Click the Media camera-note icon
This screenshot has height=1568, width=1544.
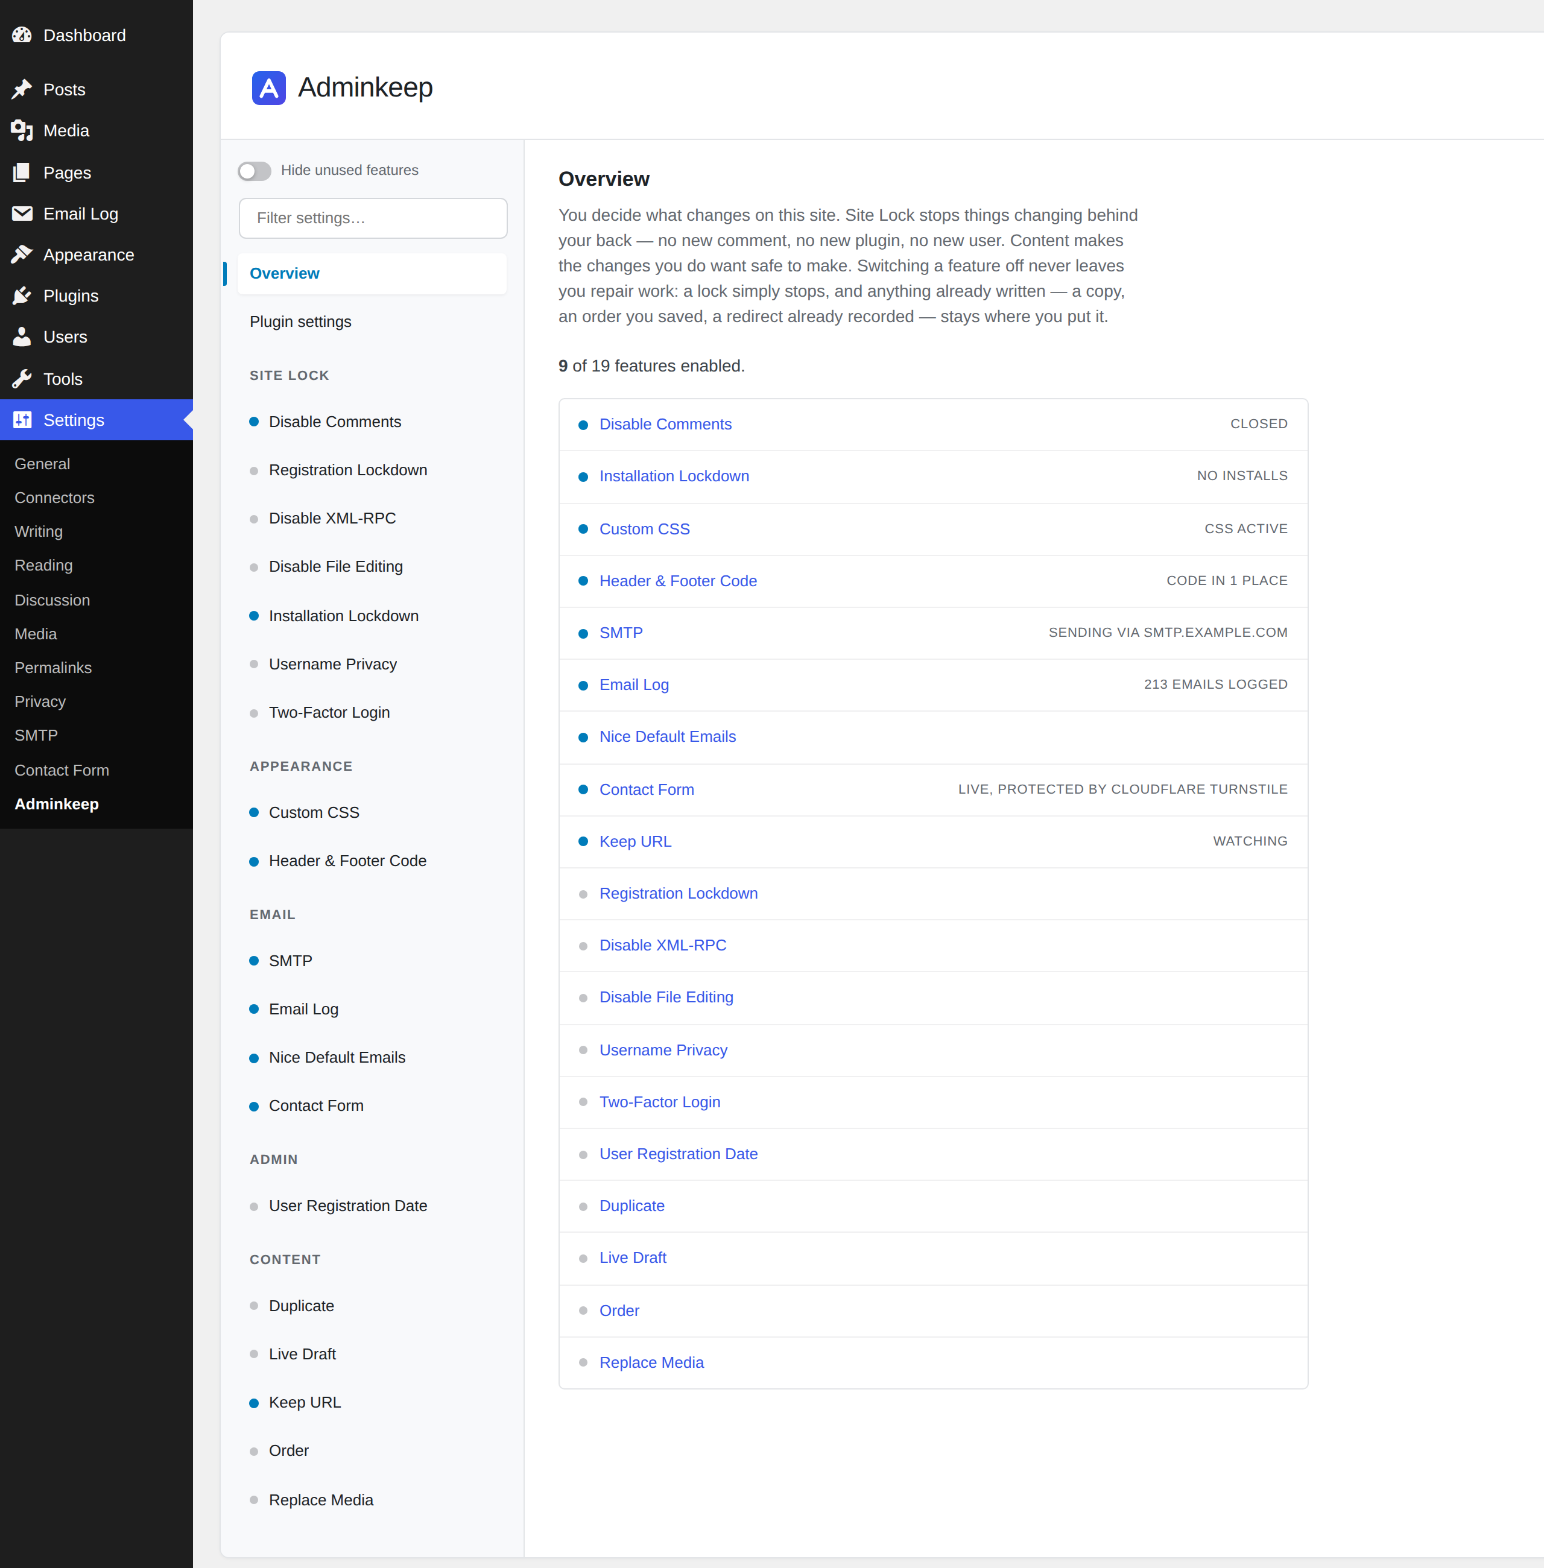coord(22,131)
